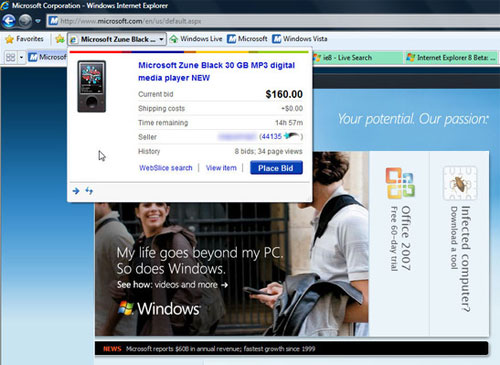Click the My life goes beyond my PC banner
This screenshot has width=500, height=365.
232,243
